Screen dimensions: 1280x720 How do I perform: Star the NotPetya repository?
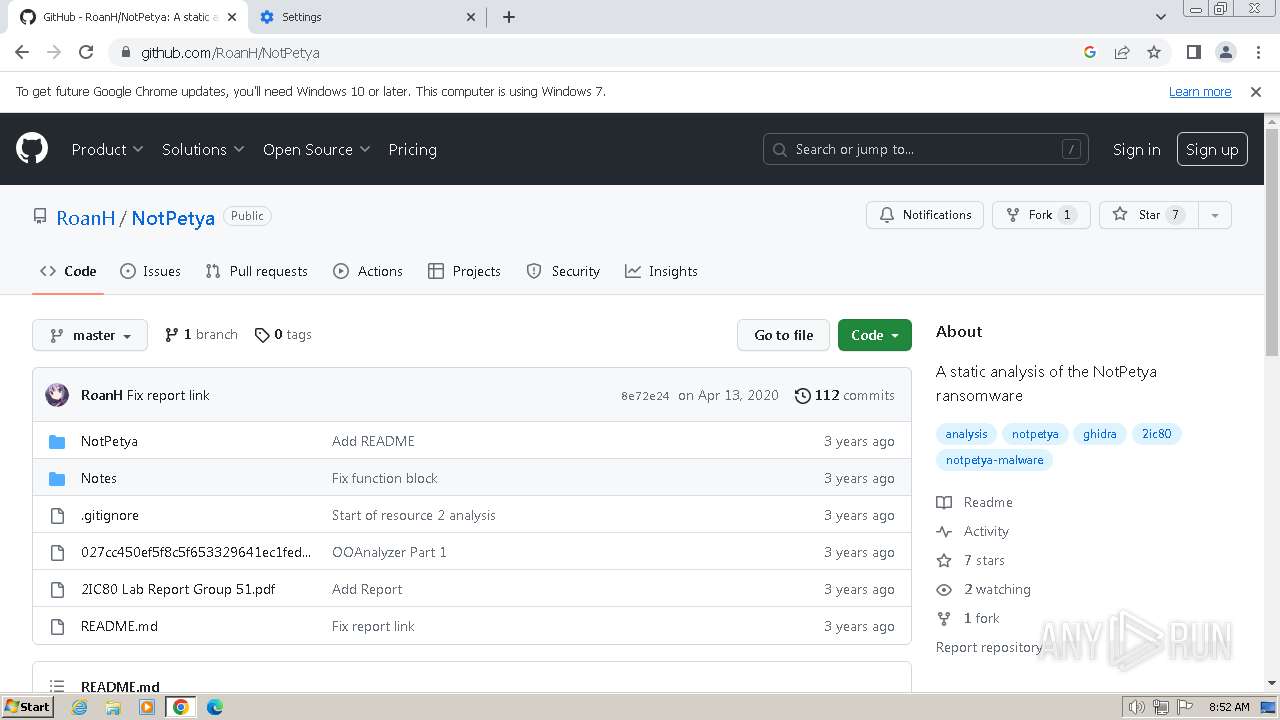click(1148, 215)
